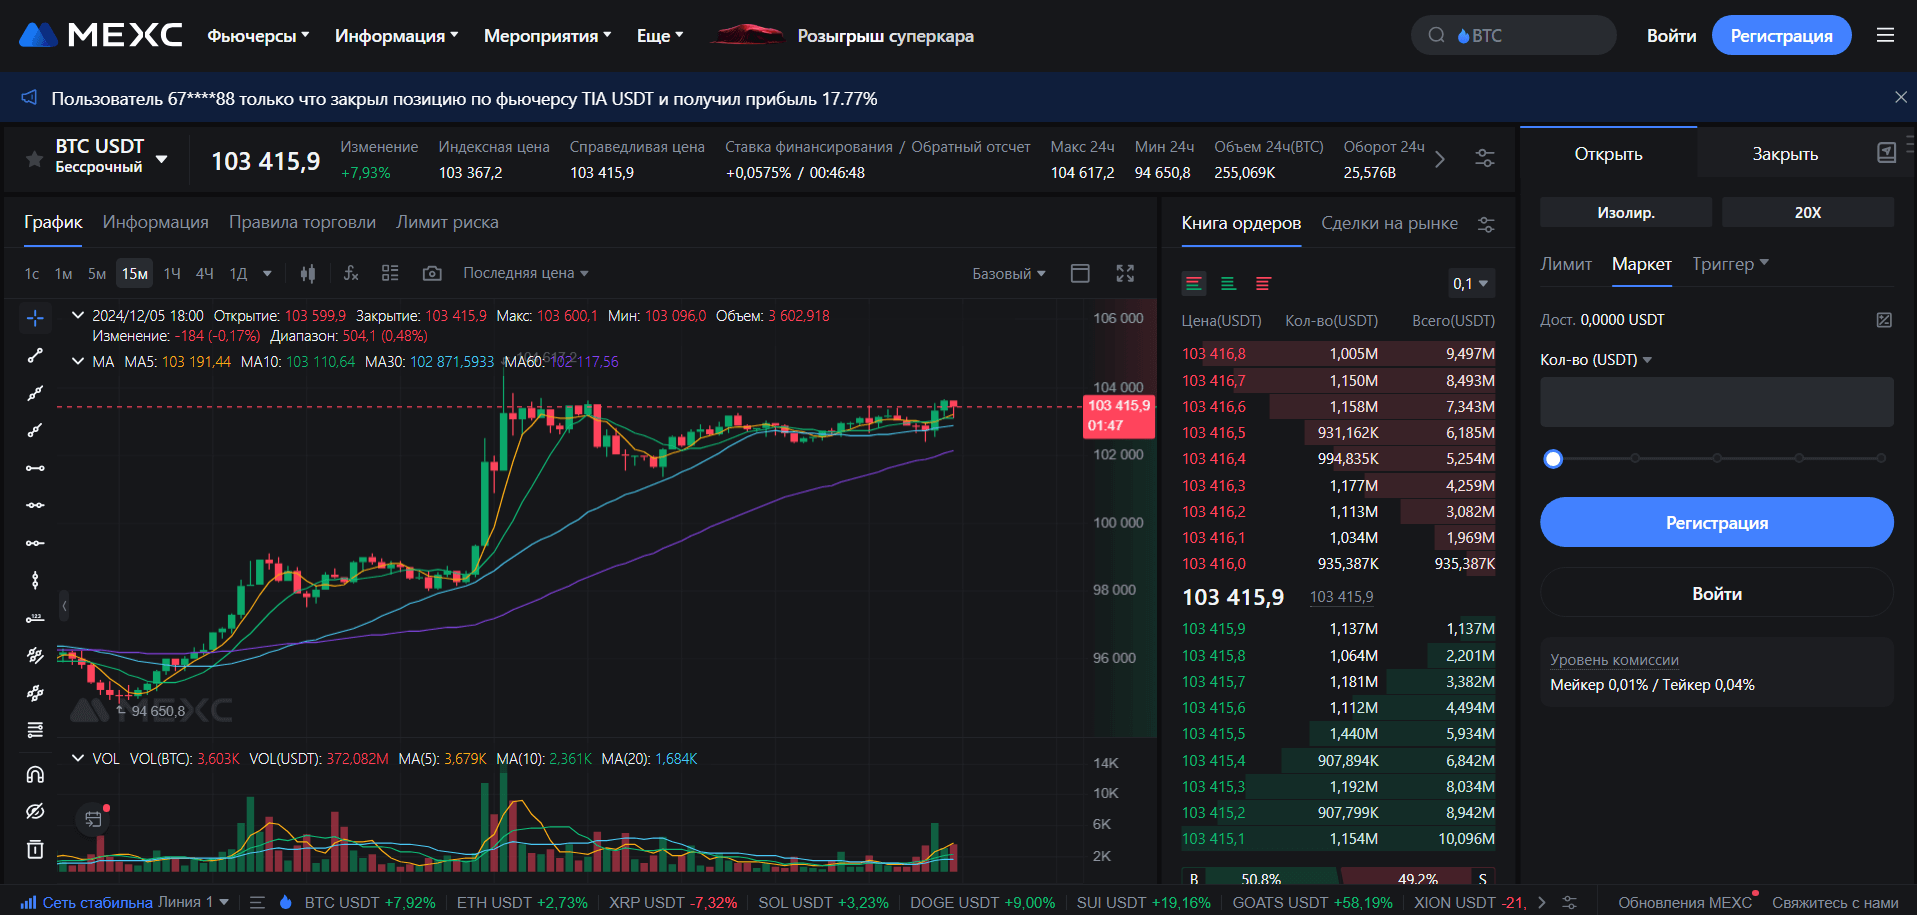The height and width of the screenshot is (915, 1917).
Task: Switch to Закрыть position tab
Action: tap(1785, 154)
